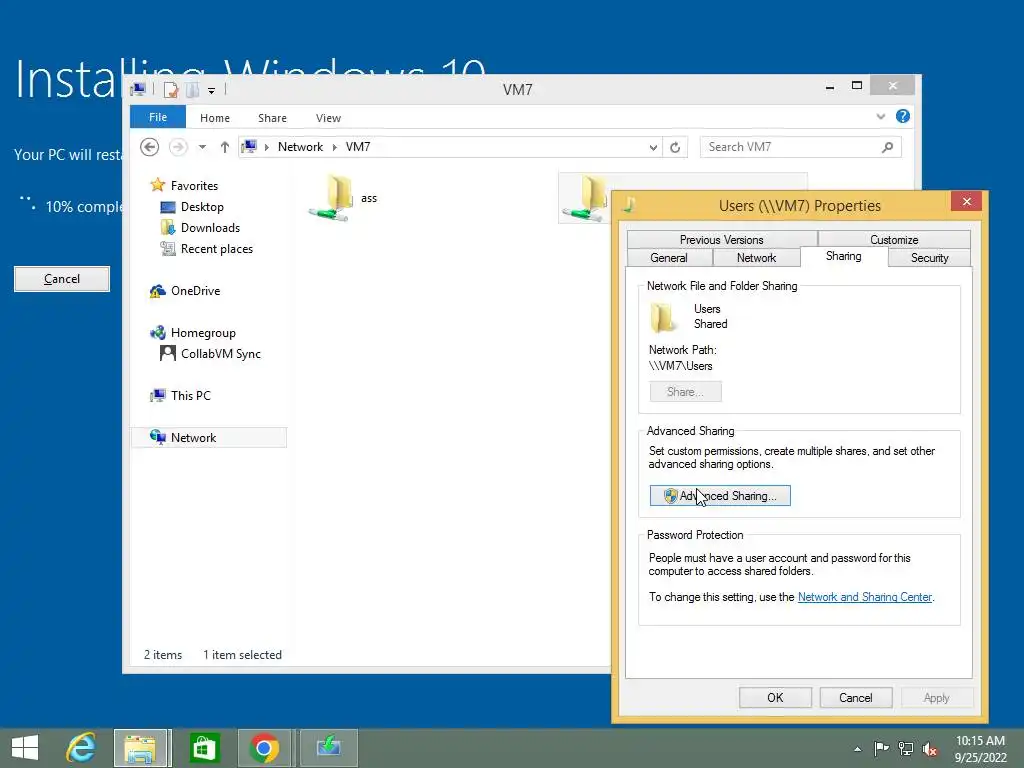Click the greyed Share... button
Viewport: 1024px width, 768px height.
point(685,392)
